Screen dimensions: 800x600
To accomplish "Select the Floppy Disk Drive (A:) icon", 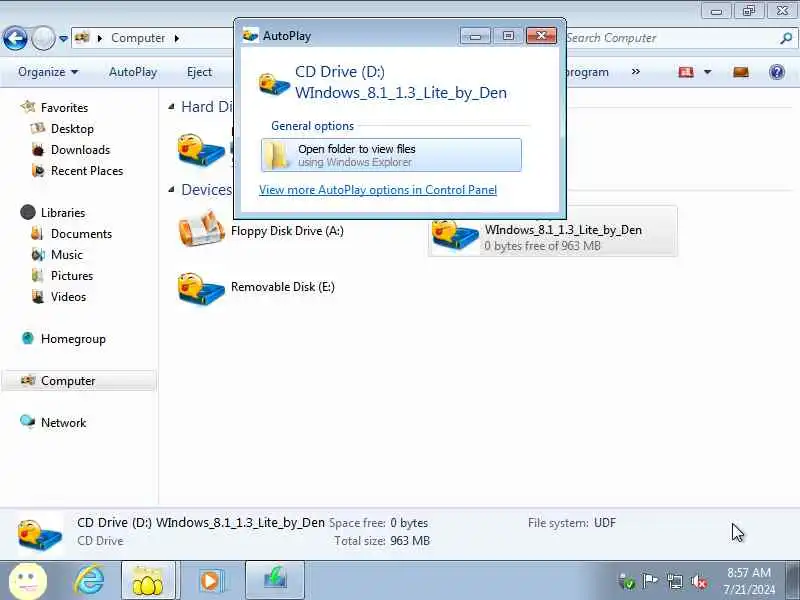I will coord(202,230).
